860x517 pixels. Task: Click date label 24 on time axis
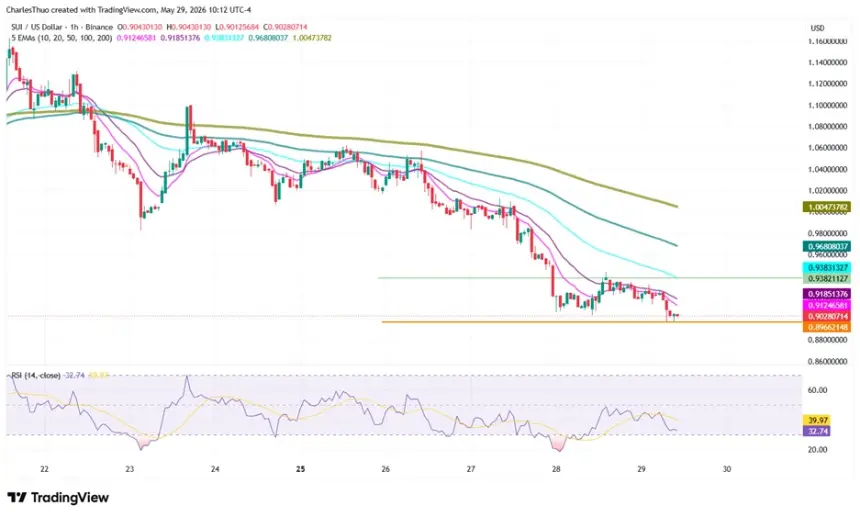click(x=215, y=469)
